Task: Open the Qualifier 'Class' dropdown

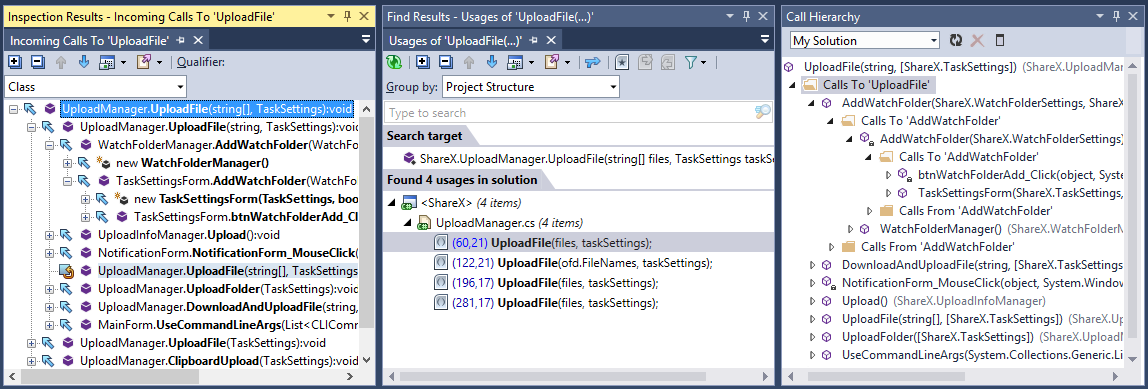Action: pos(95,87)
